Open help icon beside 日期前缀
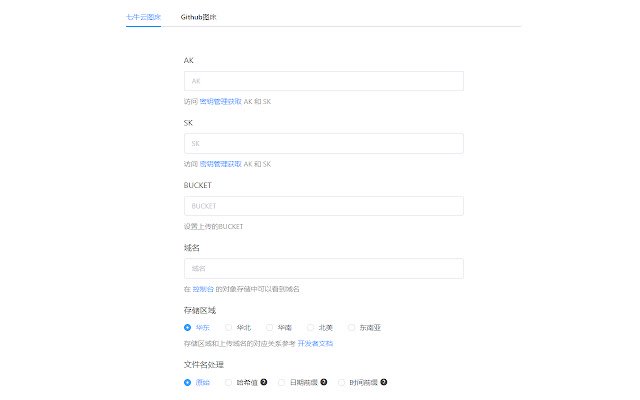This screenshot has width=640, height=400. [x=324, y=382]
